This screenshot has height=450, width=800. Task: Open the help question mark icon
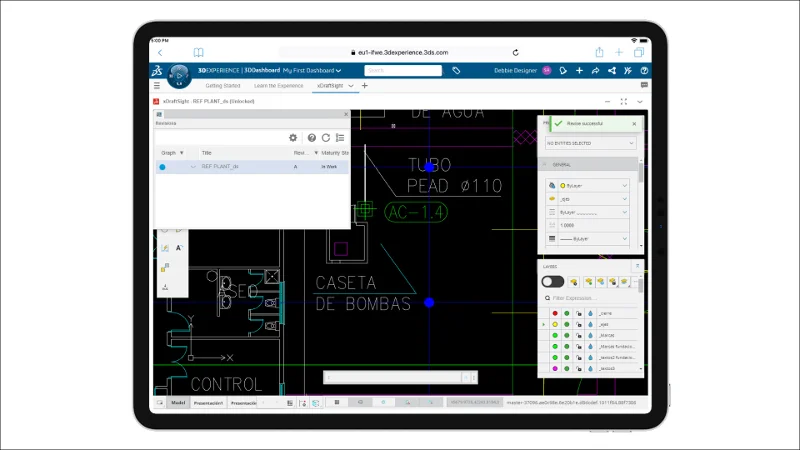(x=644, y=70)
